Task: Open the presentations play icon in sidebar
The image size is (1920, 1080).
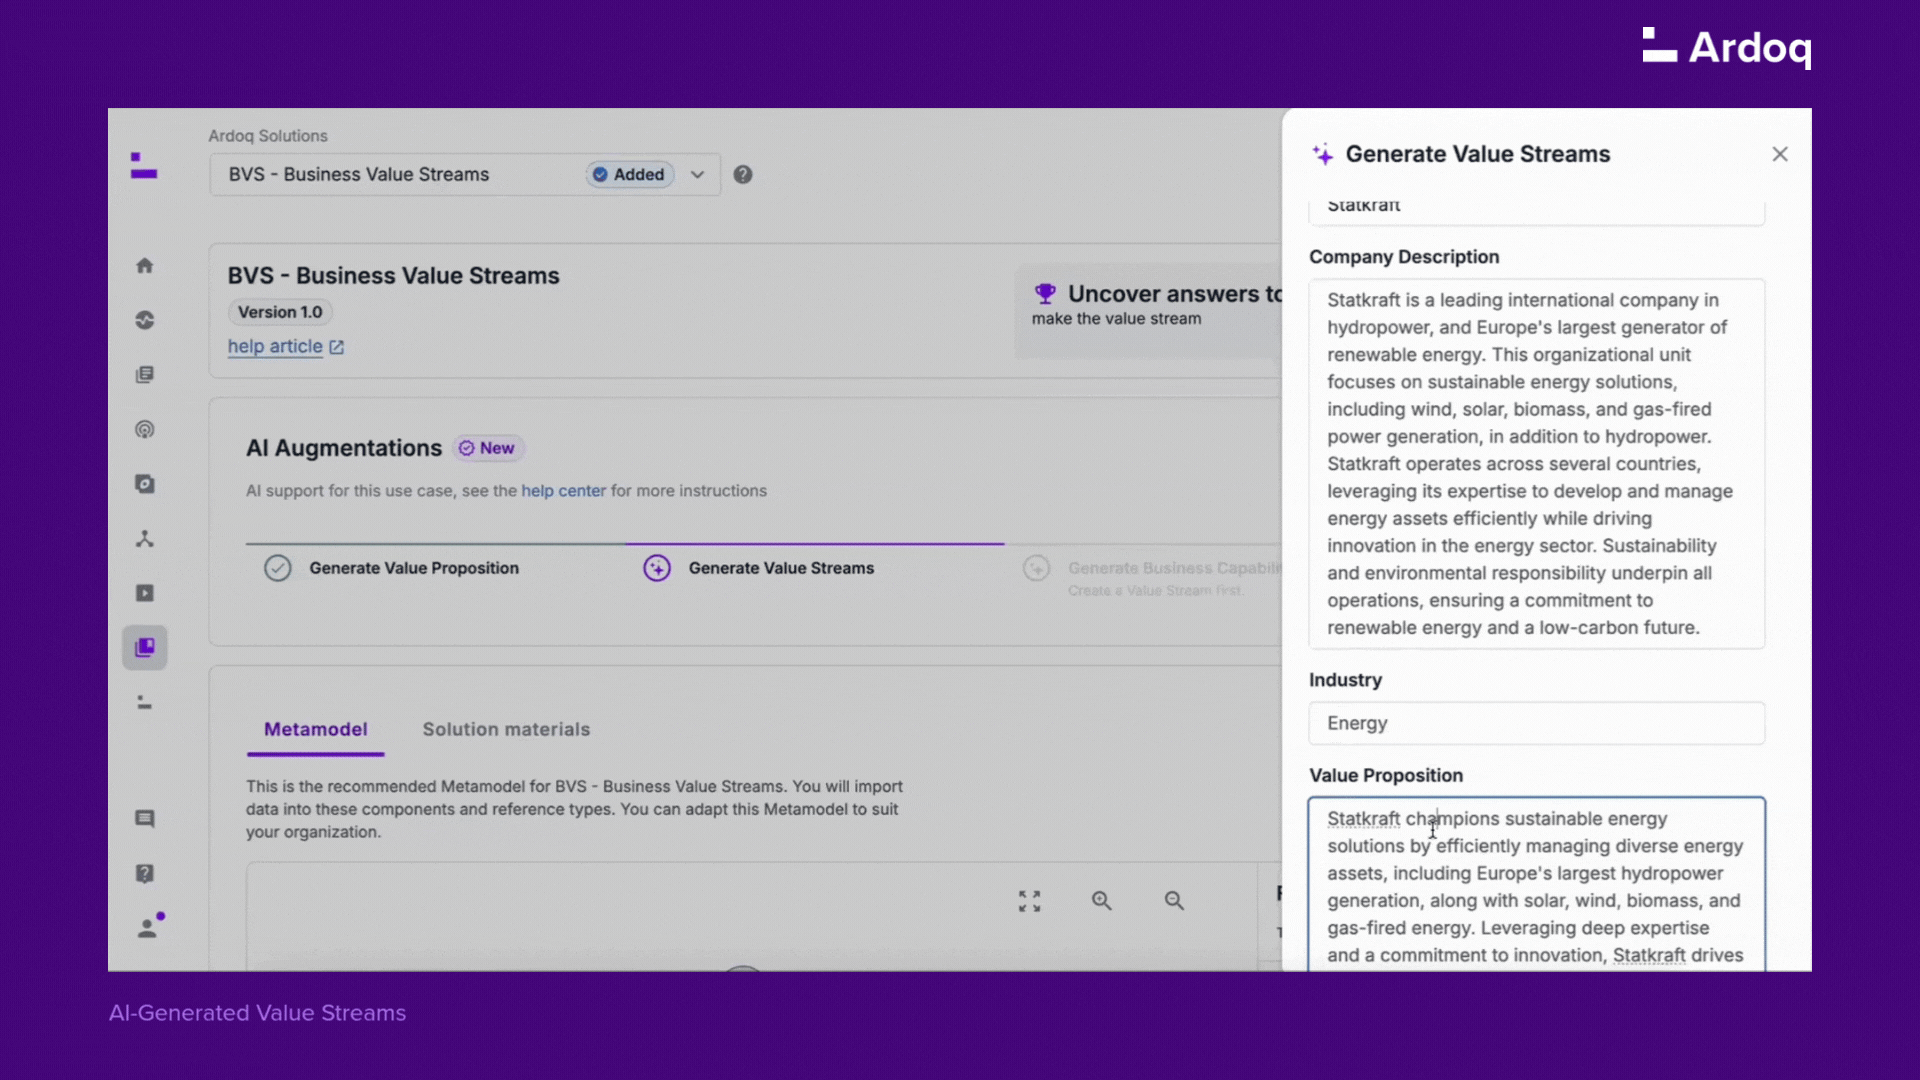Action: click(x=145, y=593)
